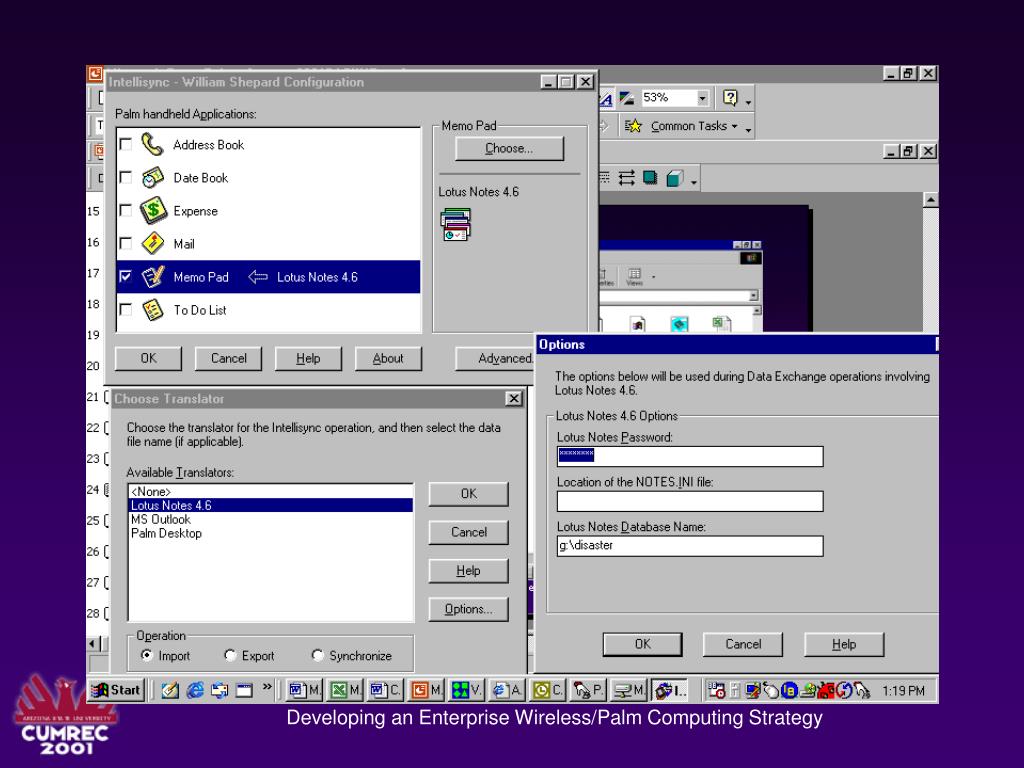
Task: Click the Memo Pad notepad icon
Action: pos(153,277)
